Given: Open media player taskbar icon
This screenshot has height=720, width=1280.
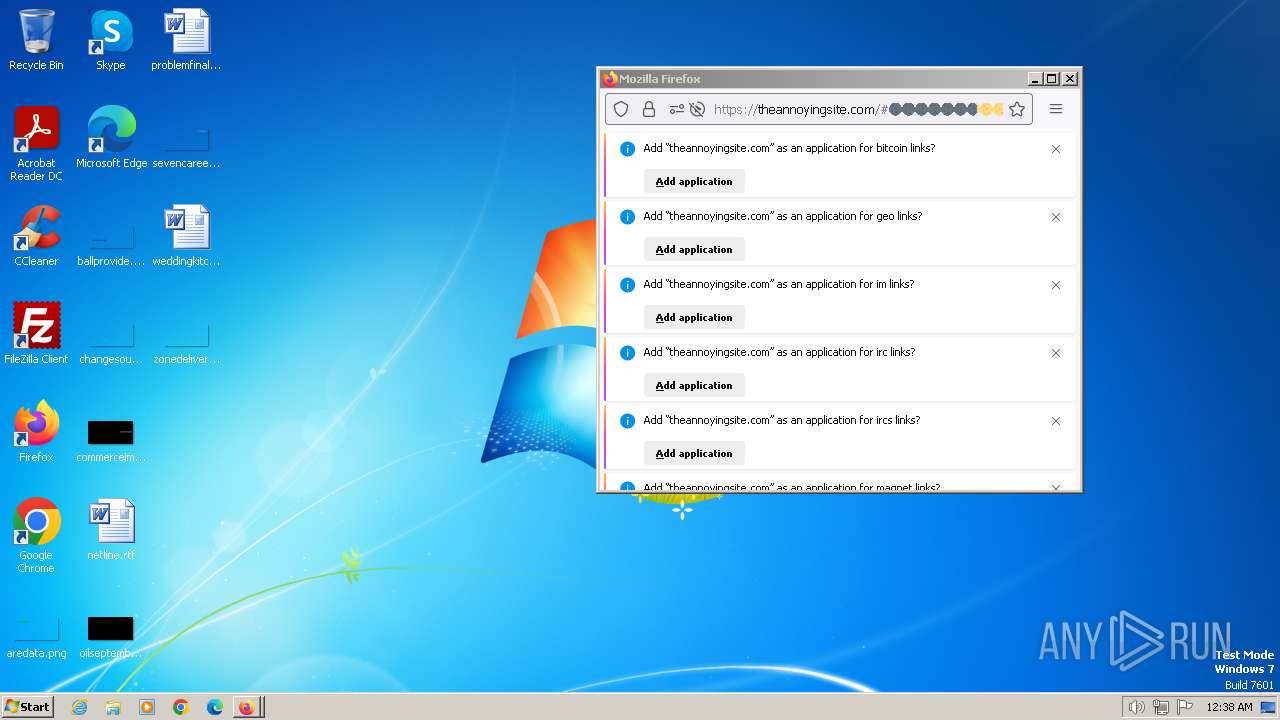Looking at the screenshot, I should coord(147,707).
